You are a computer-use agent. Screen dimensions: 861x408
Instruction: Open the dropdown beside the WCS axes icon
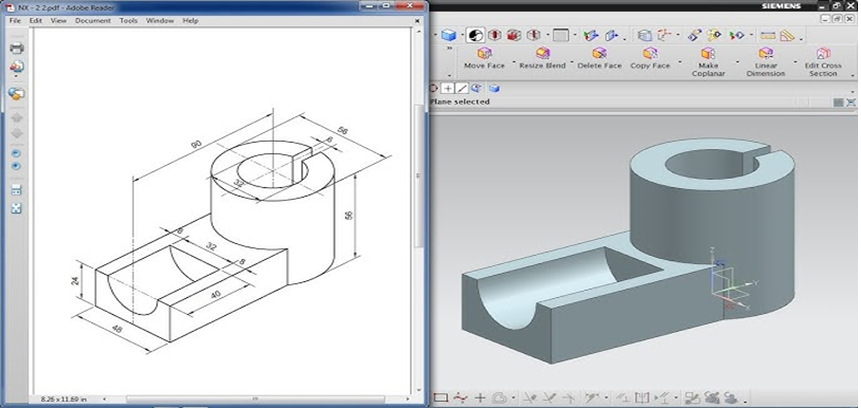coord(677,36)
